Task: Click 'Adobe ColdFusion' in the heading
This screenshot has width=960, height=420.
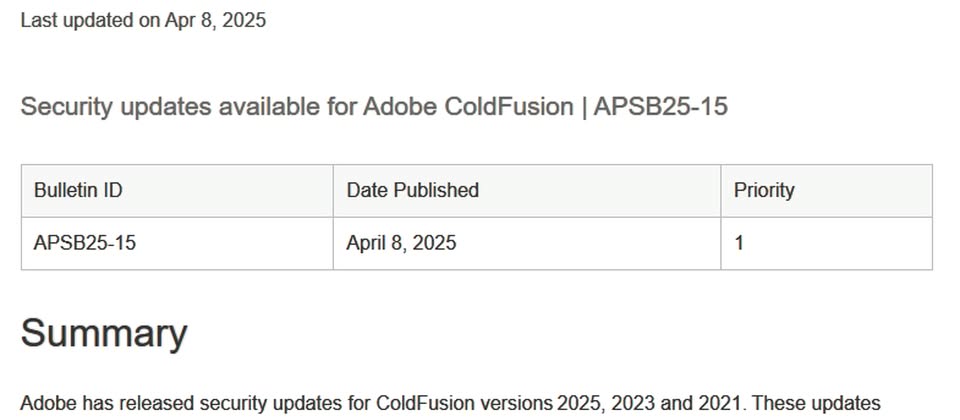Action: pos(468,107)
